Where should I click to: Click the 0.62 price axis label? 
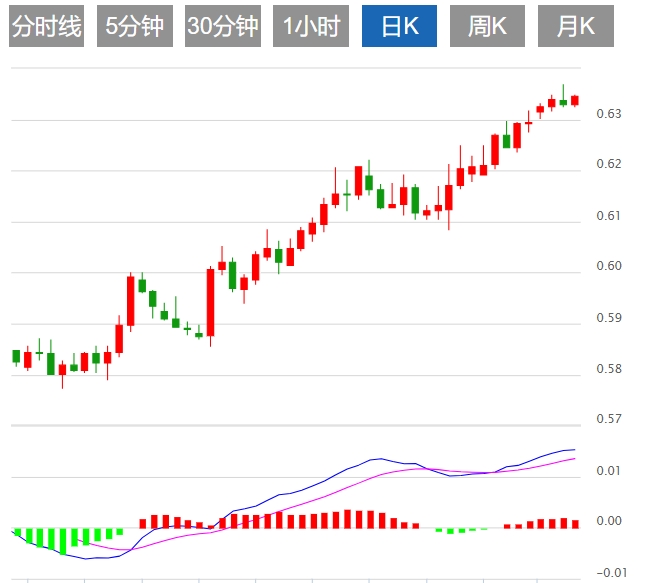[x=608, y=164]
